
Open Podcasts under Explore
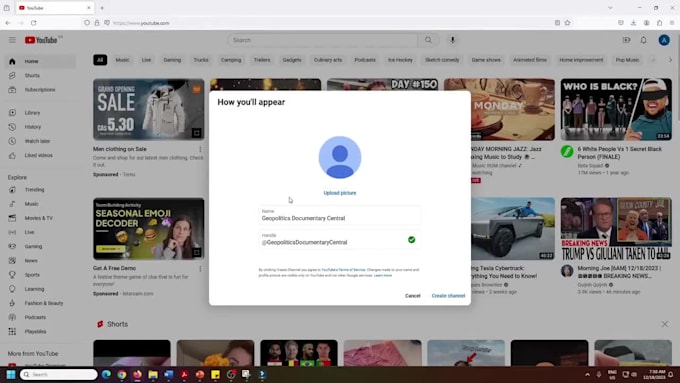point(41,317)
